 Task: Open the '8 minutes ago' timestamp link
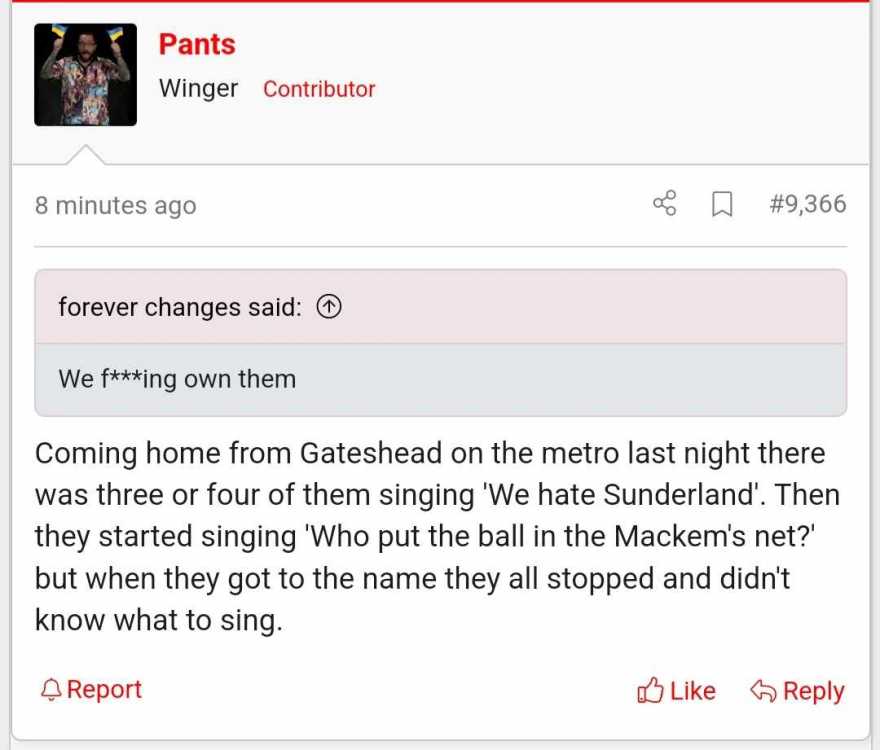point(116,205)
